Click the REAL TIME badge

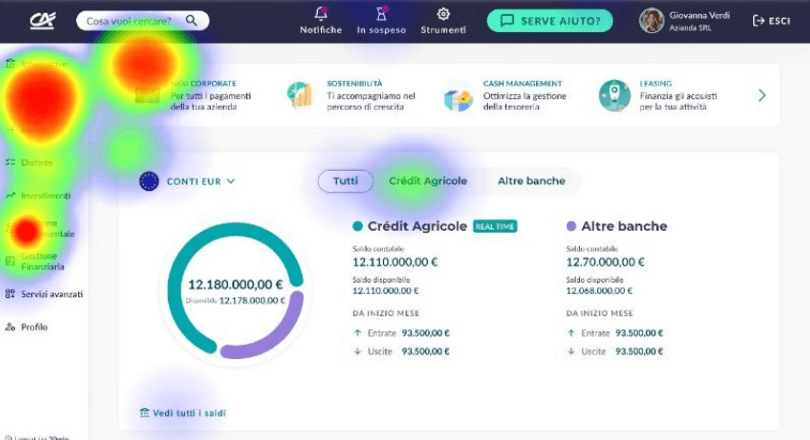tap(495, 226)
